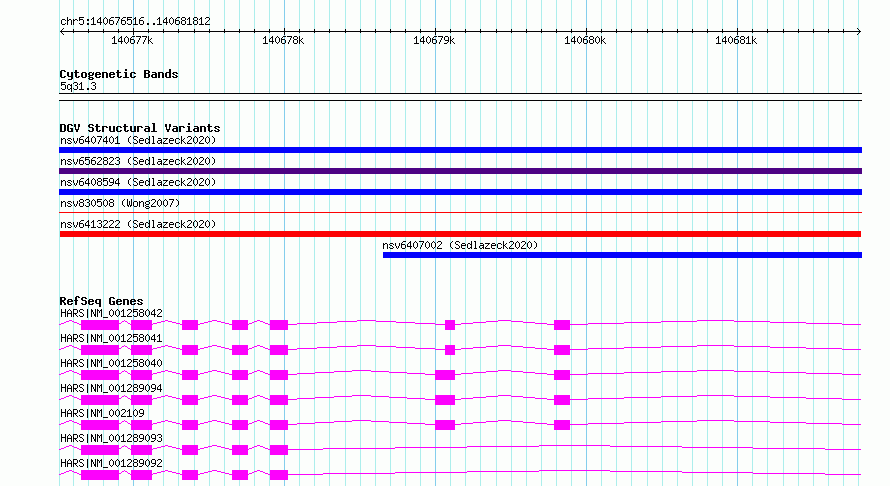Click the HARS|NM_001258042 transcript label
890x486 pixels.
(111, 313)
